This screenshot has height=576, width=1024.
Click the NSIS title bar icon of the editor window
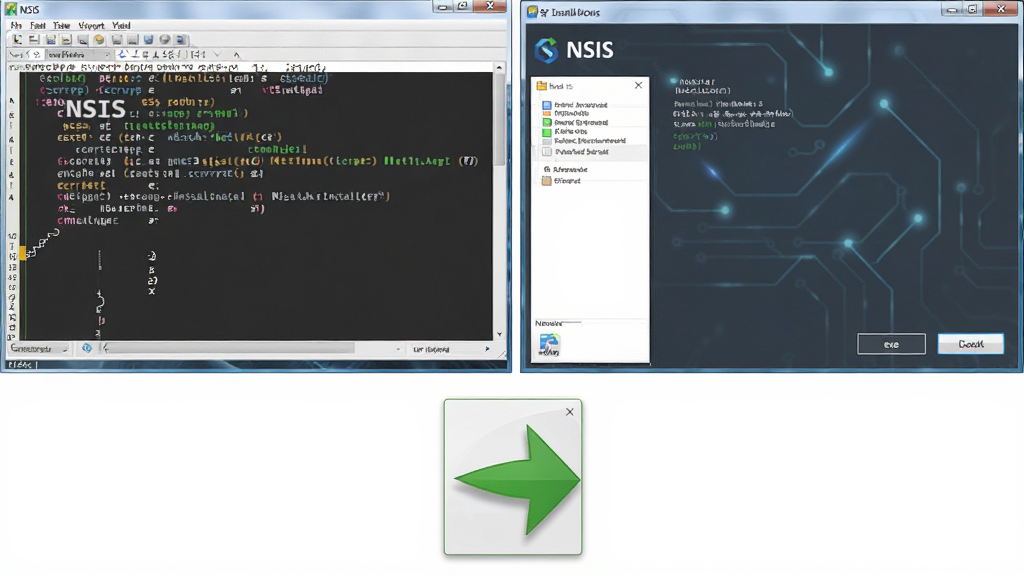[x=10, y=9]
